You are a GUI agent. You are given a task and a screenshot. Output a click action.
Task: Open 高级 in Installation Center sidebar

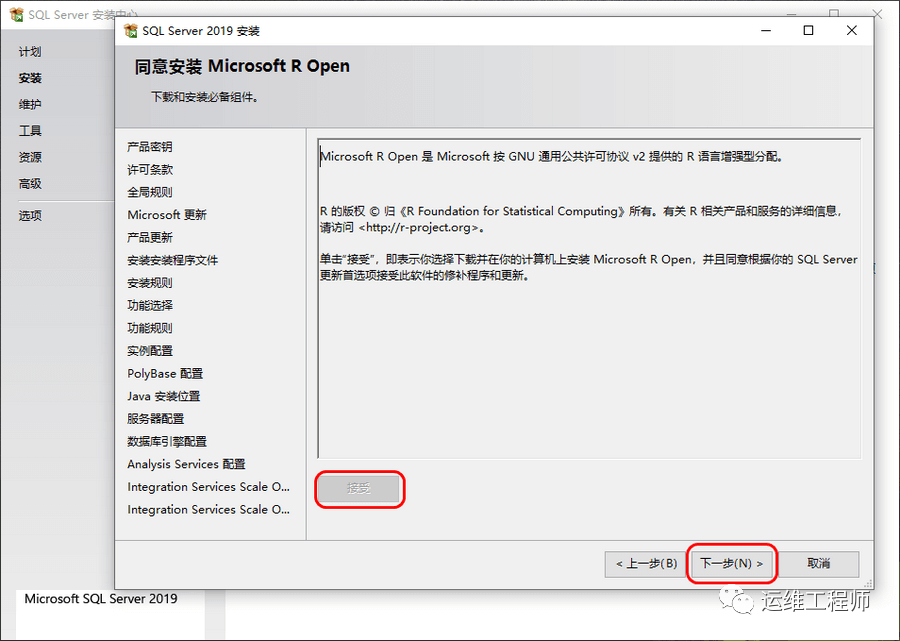tap(30, 184)
